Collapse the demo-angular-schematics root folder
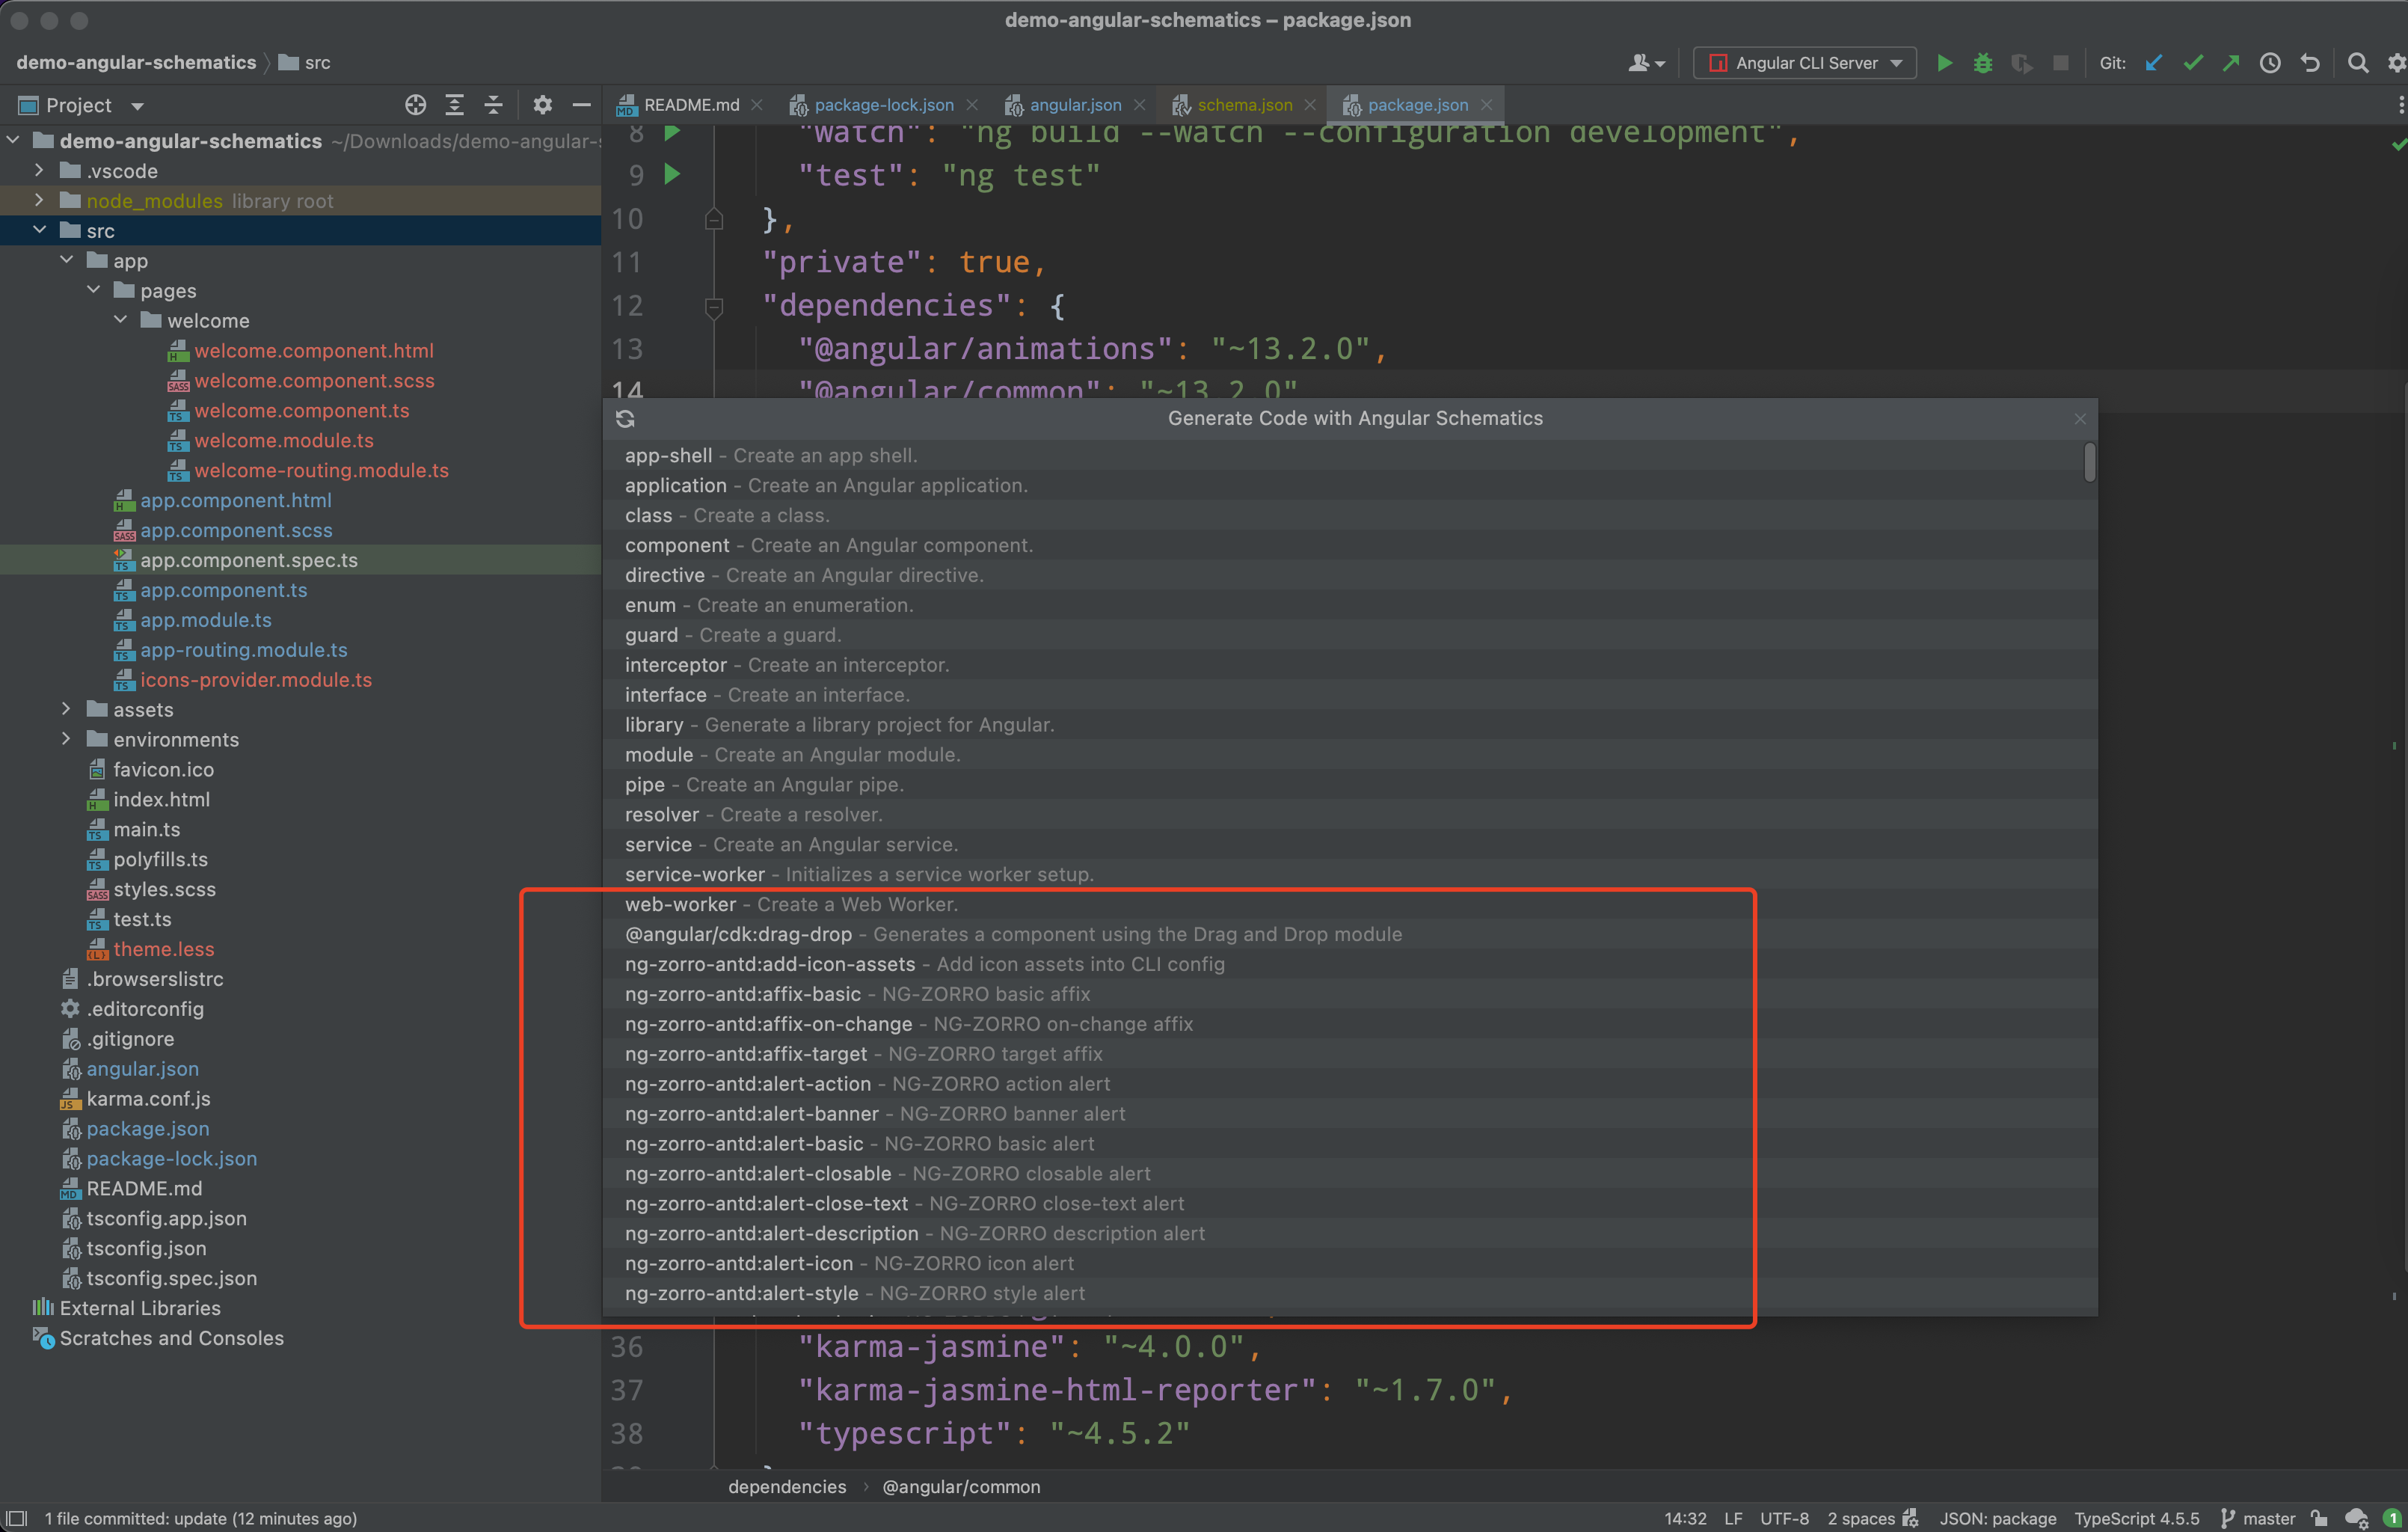 click(14, 141)
